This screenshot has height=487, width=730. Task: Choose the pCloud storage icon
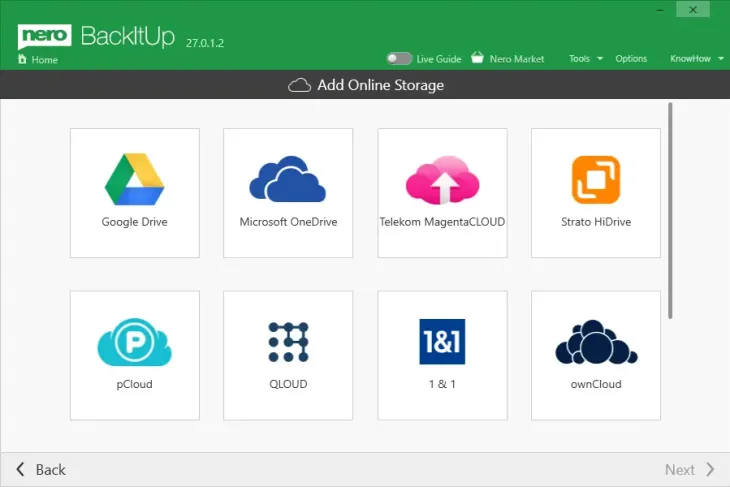135,343
